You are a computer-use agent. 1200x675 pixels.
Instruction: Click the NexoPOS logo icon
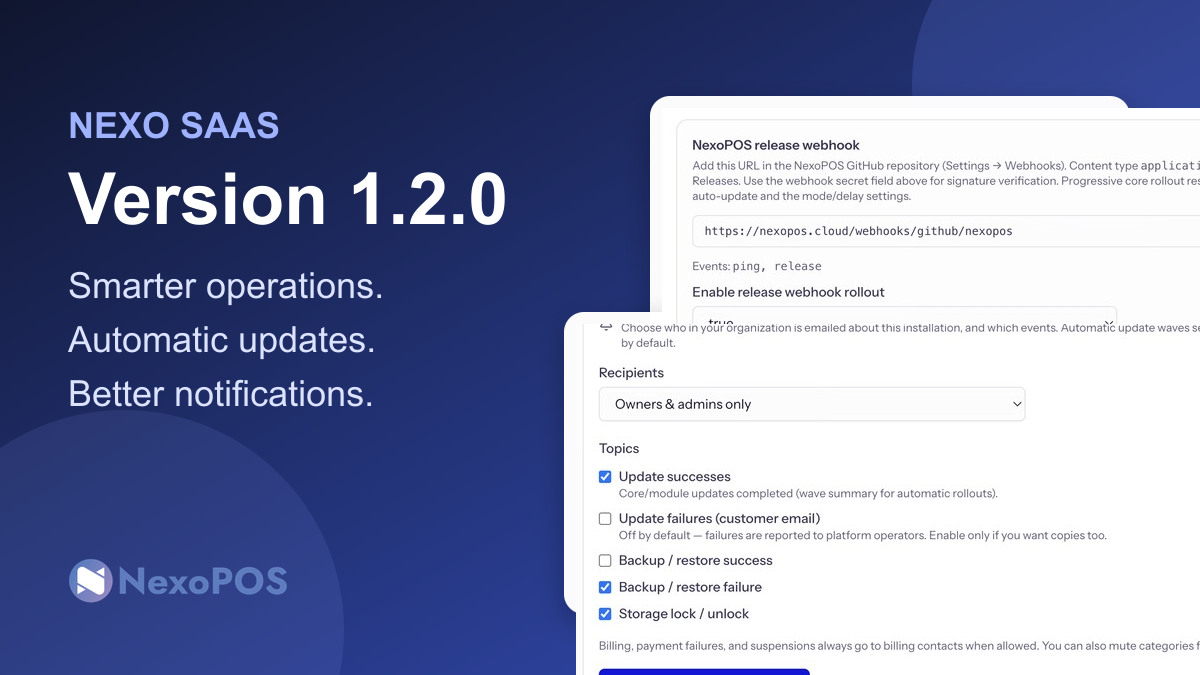[90, 580]
